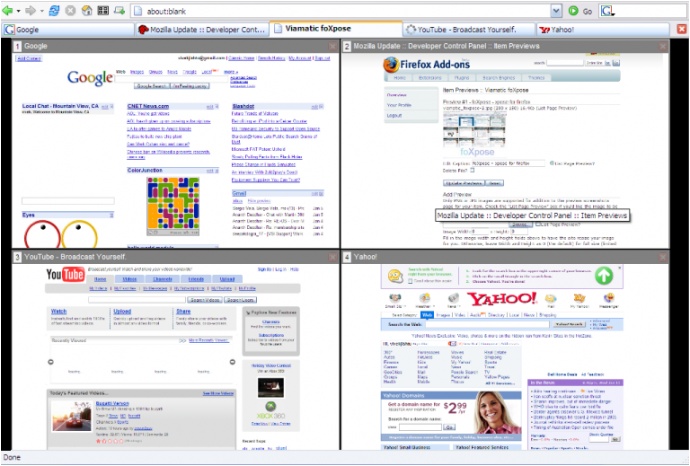Click the YouTube logo in preview 3

[x=65, y=275]
